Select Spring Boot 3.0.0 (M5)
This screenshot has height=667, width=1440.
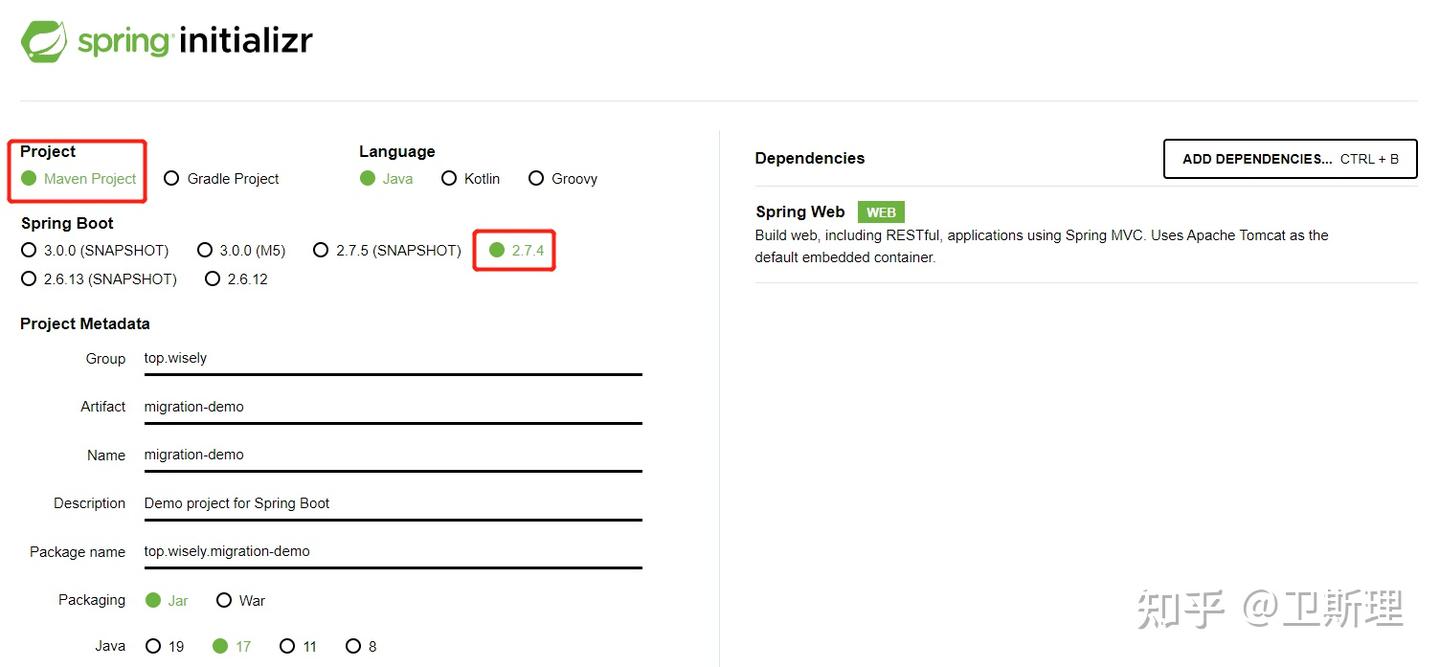click(205, 250)
